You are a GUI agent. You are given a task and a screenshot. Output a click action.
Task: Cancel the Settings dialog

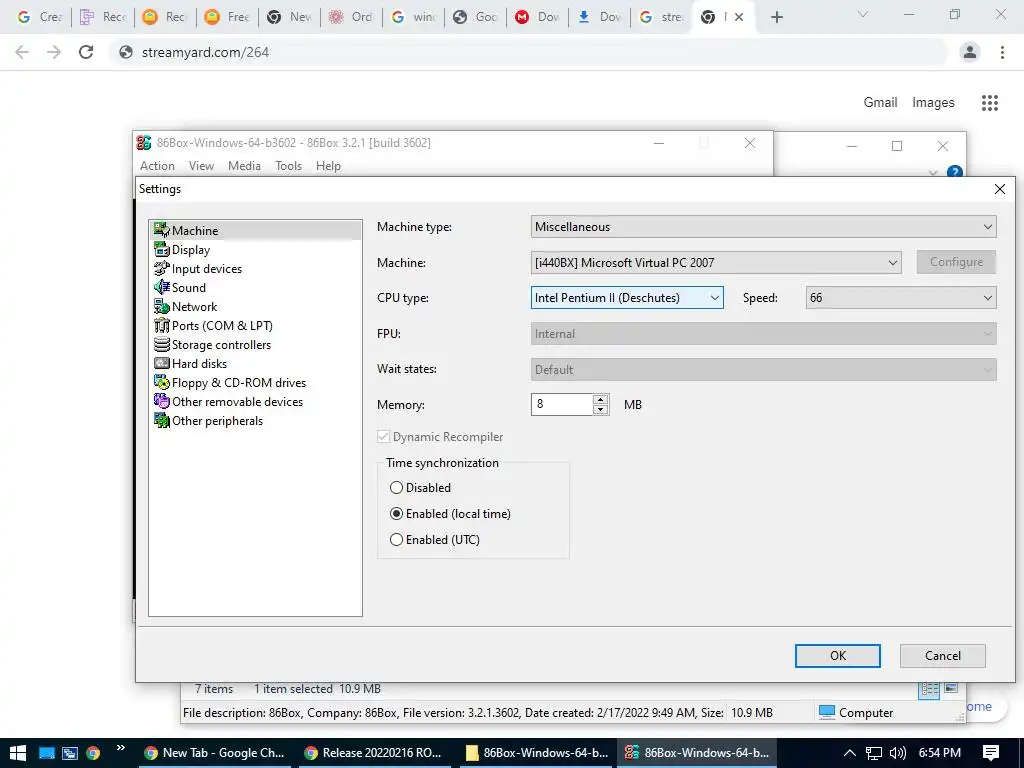pyautogui.click(x=942, y=656)
